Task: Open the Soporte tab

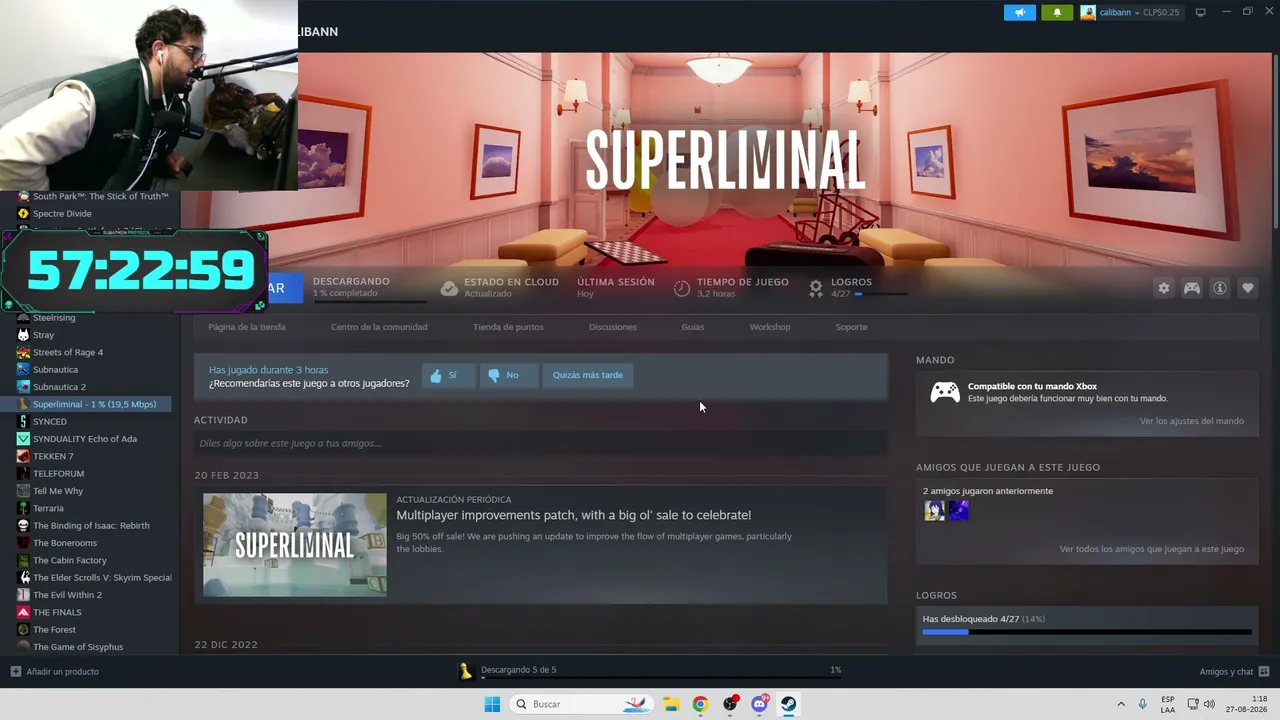Action: click(x=852, y=327)
